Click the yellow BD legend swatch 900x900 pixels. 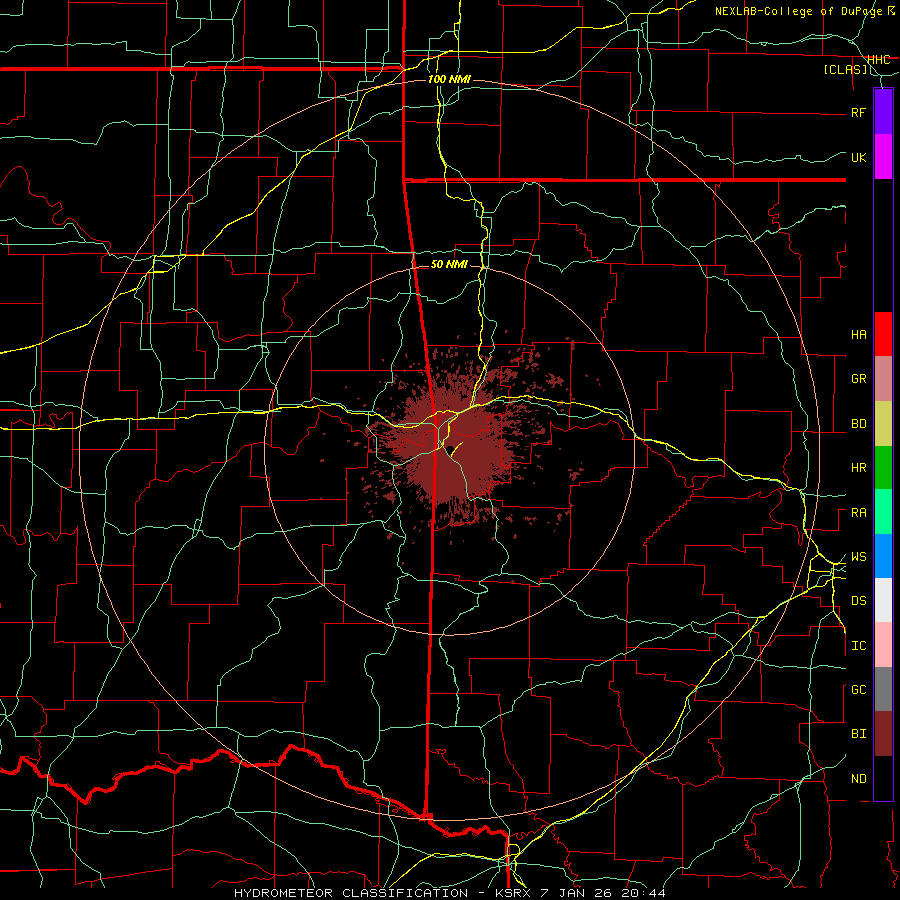tap(883, 424)
